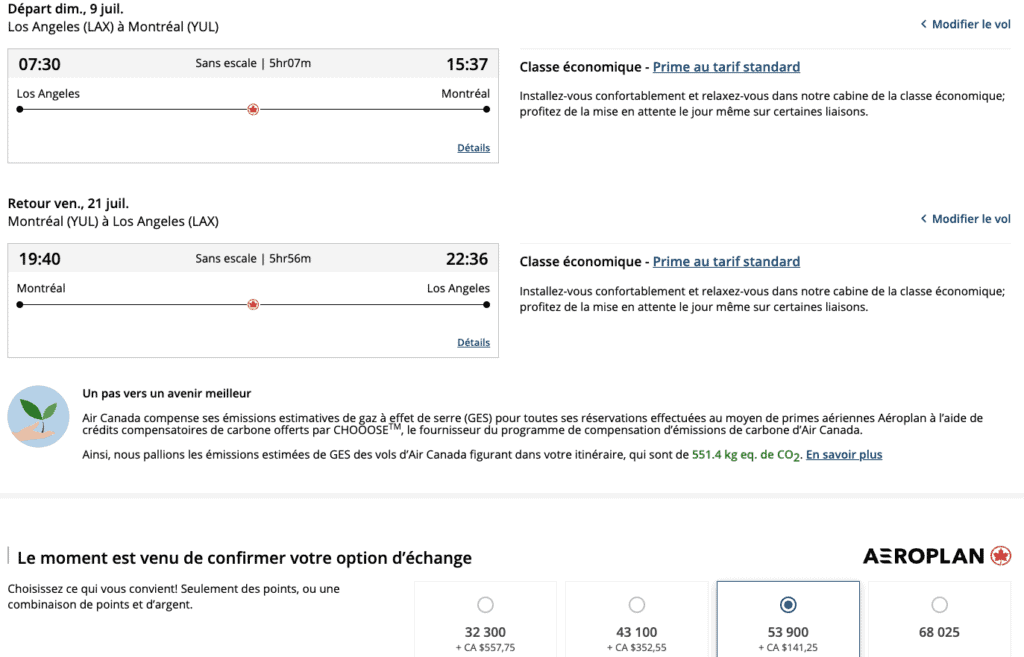
Task: Click the back chevron beside outbound Modifier le vol
Action: (923, 24)
